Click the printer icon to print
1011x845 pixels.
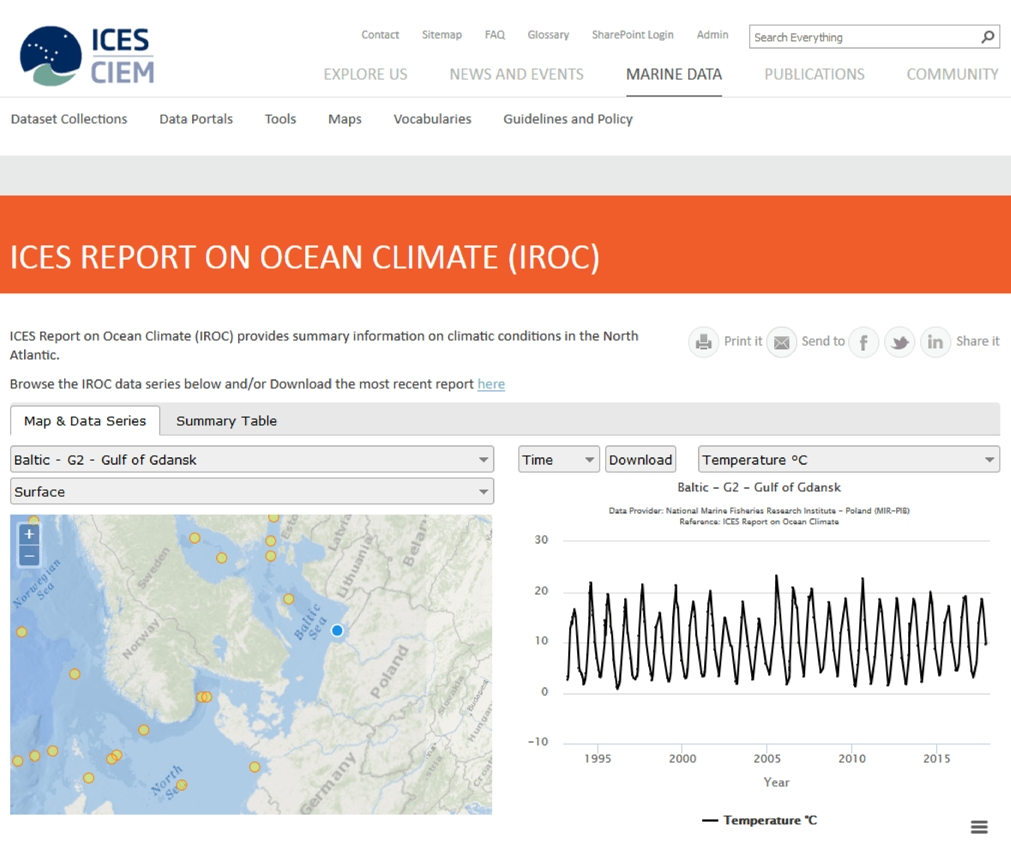pyautogui.click(x=704, y=342)
